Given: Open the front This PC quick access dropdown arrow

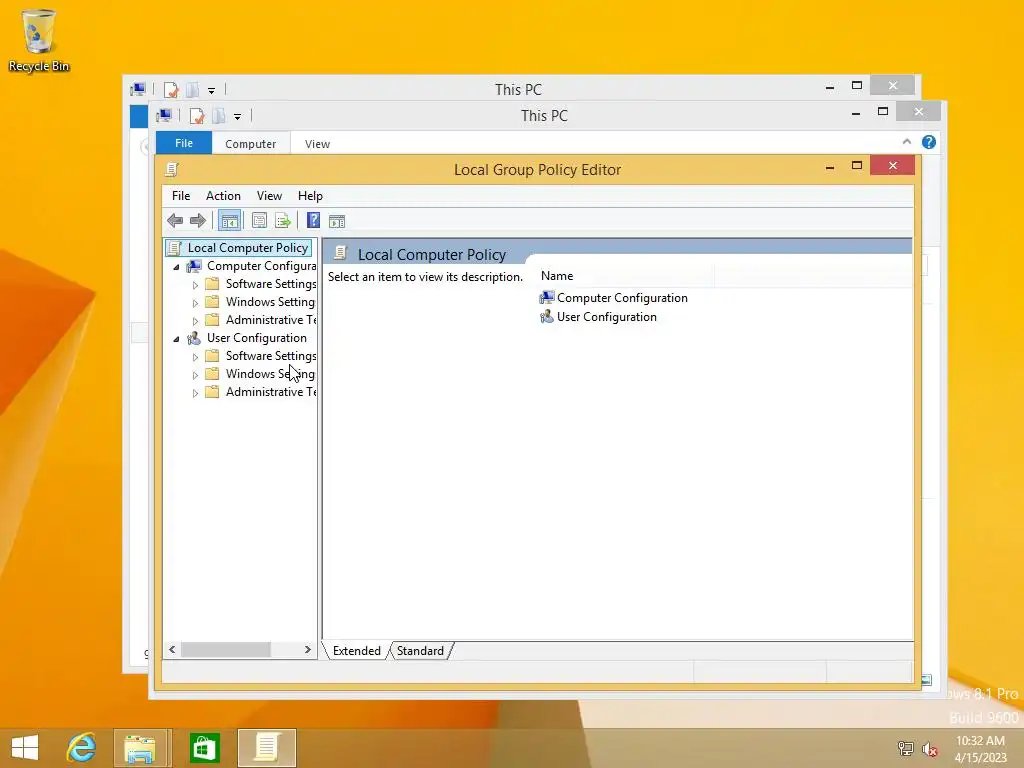Looking at the screenshot, I should [x=238, y=117].
